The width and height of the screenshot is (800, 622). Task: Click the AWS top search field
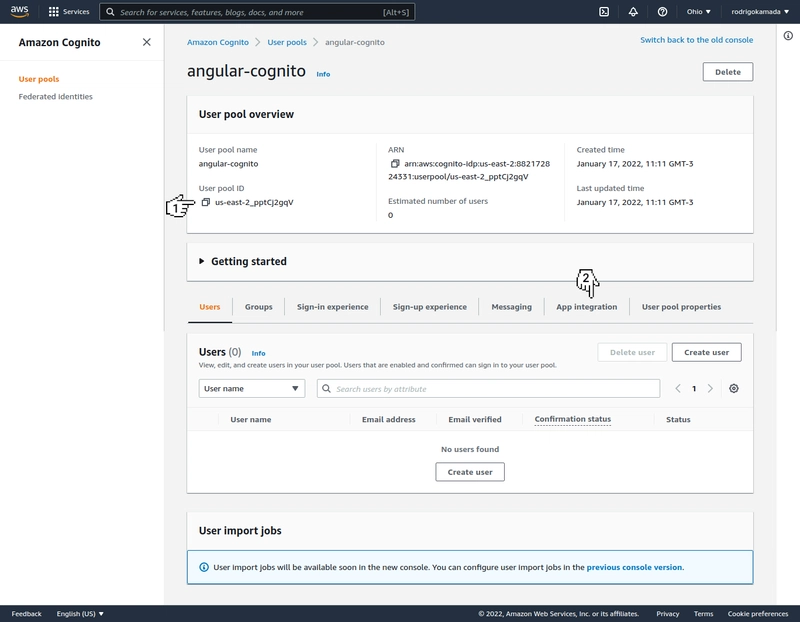pyautogui.click(x=257, y=12)
